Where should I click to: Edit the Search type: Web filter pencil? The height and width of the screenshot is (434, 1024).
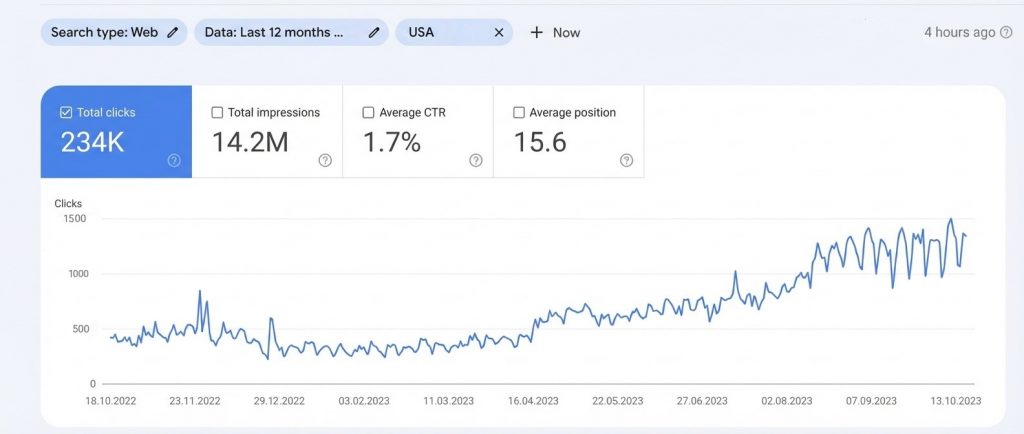coord(173,32)
